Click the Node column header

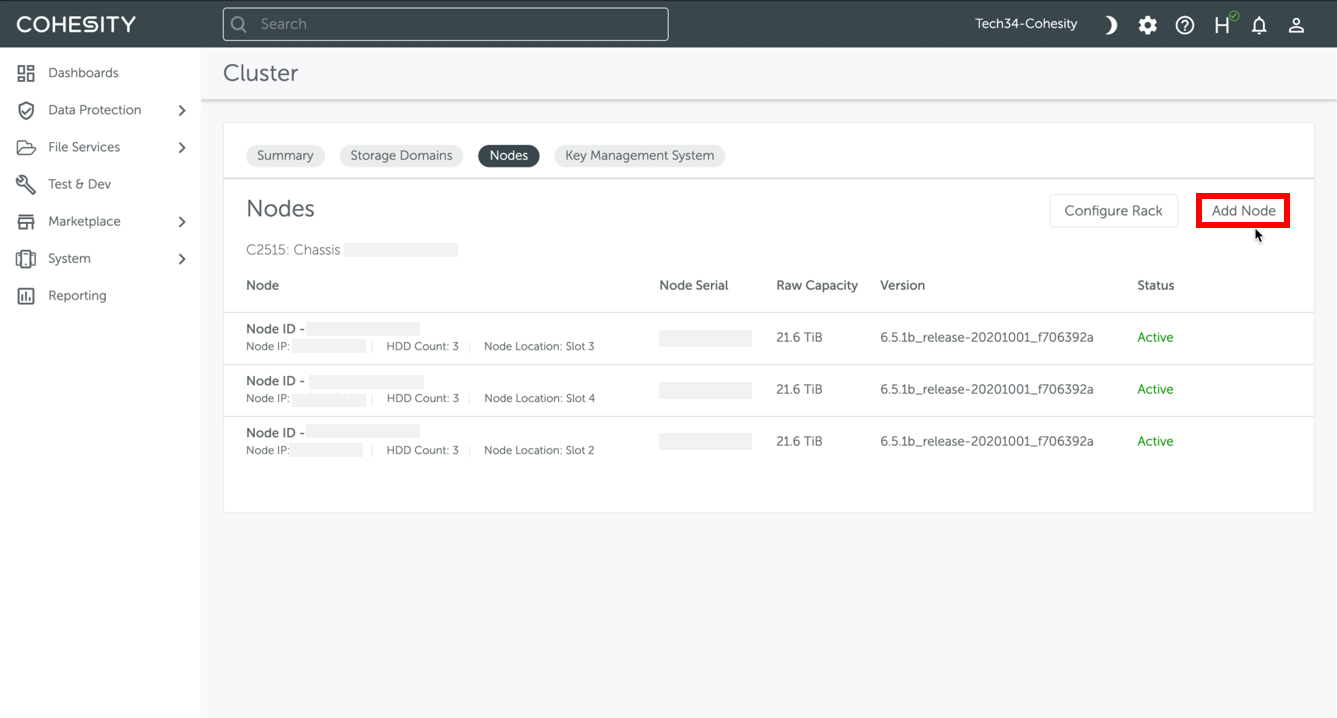[262, 286]
